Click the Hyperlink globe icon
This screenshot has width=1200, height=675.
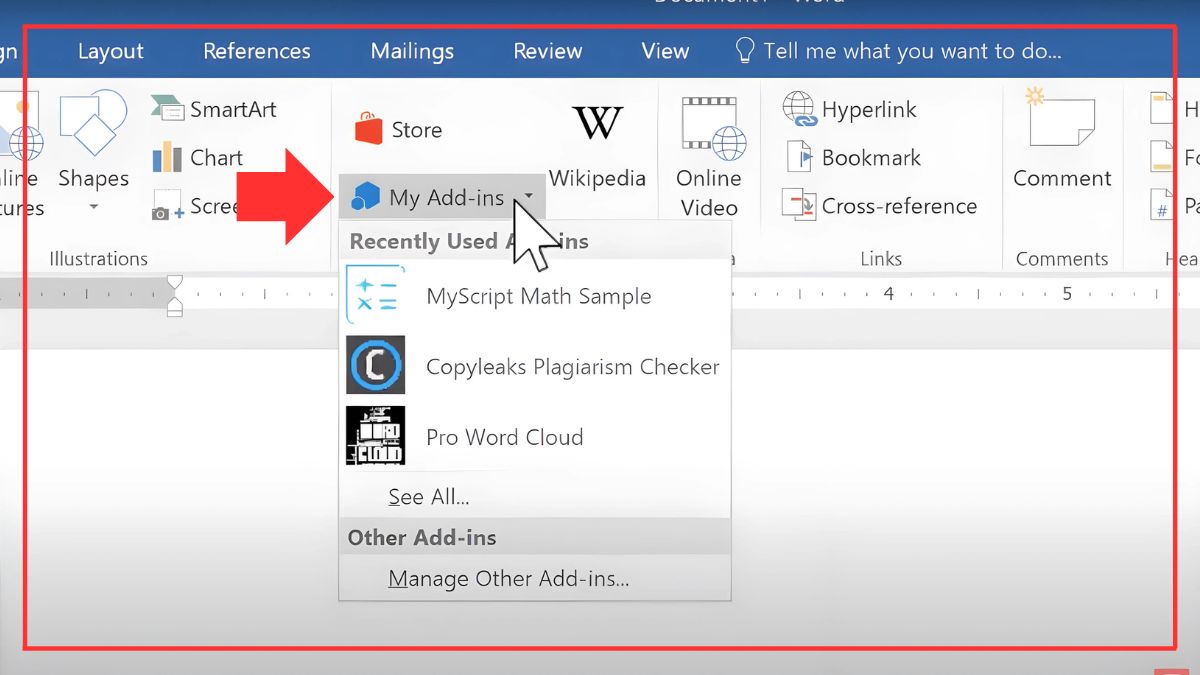pos(800,109)
